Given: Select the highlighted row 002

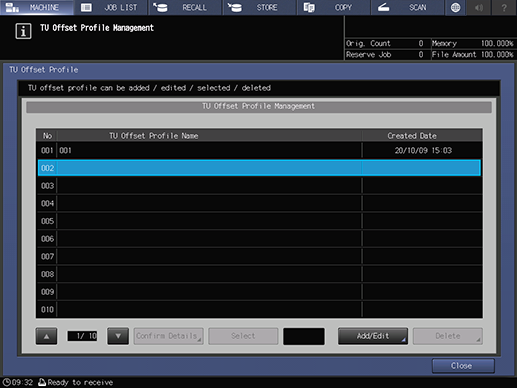Looking at the screenshot, I should 259,168.
